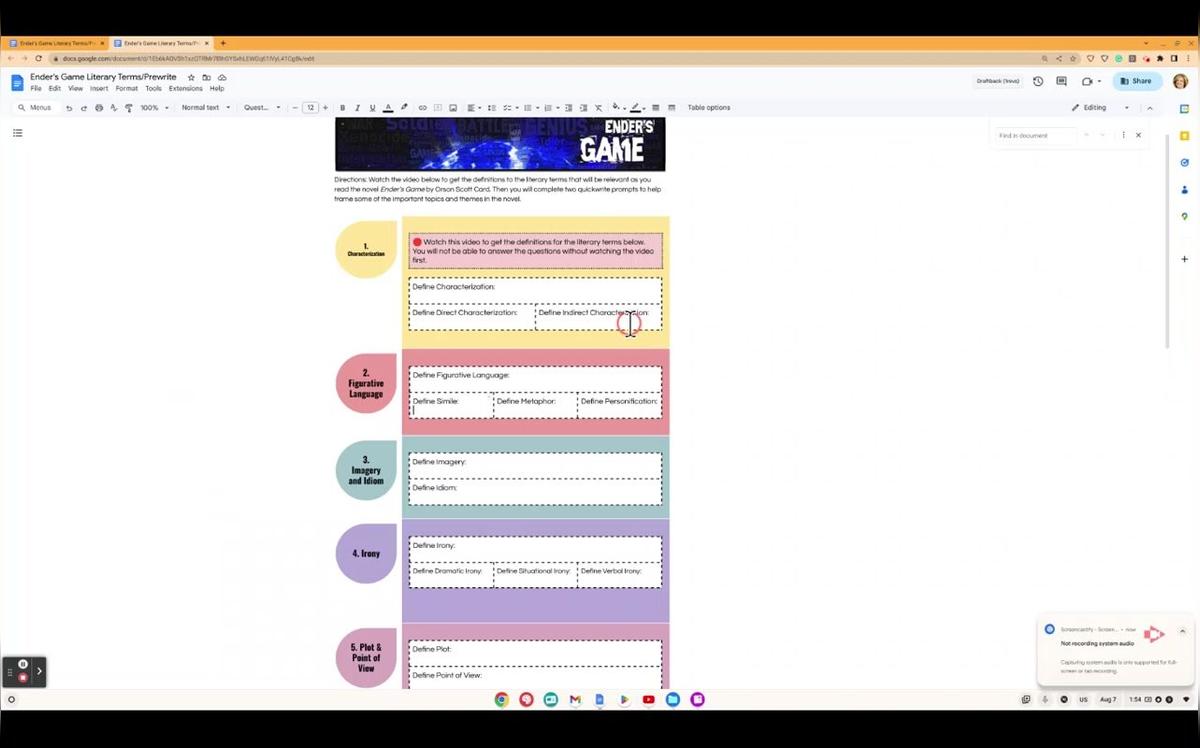The image size is (1200, 748).
Task: Click the border color pen swatch
Action: point(635,107)
